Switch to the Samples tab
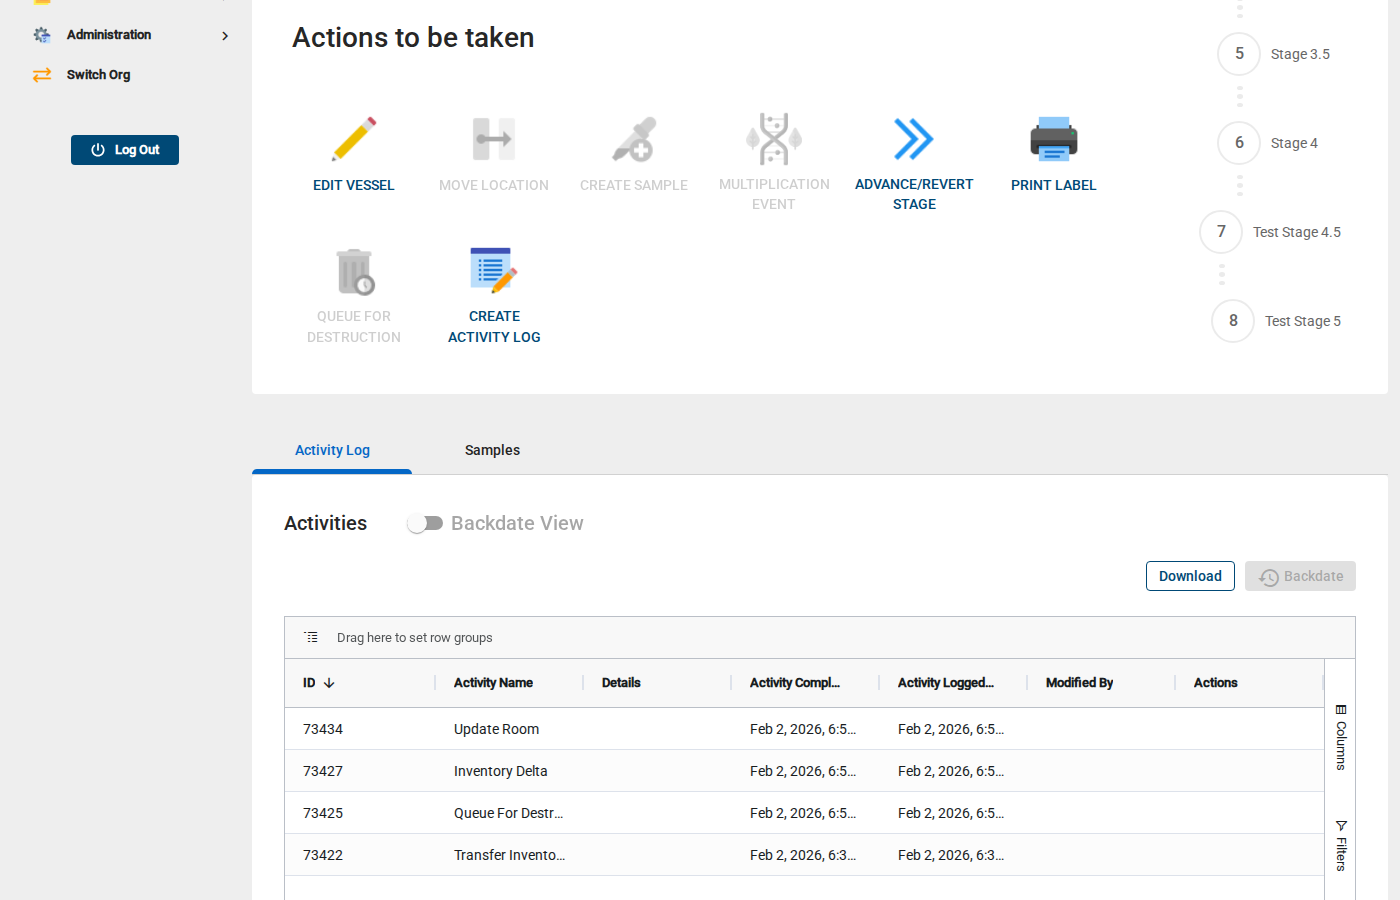 click(492, 450)
